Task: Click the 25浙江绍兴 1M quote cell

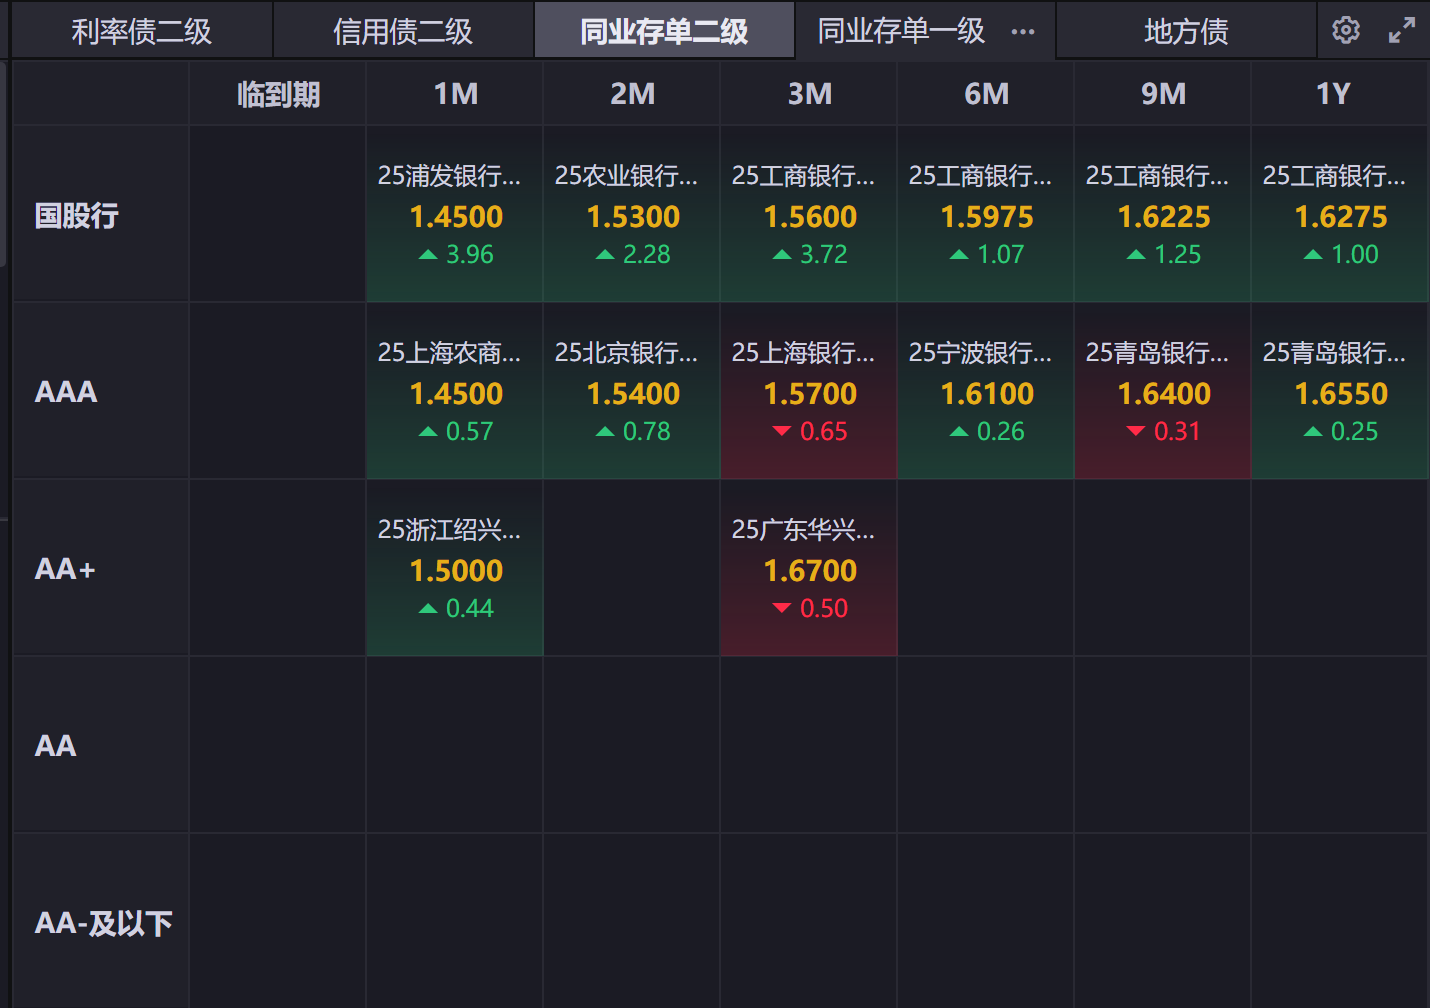Action: point(455,569)
